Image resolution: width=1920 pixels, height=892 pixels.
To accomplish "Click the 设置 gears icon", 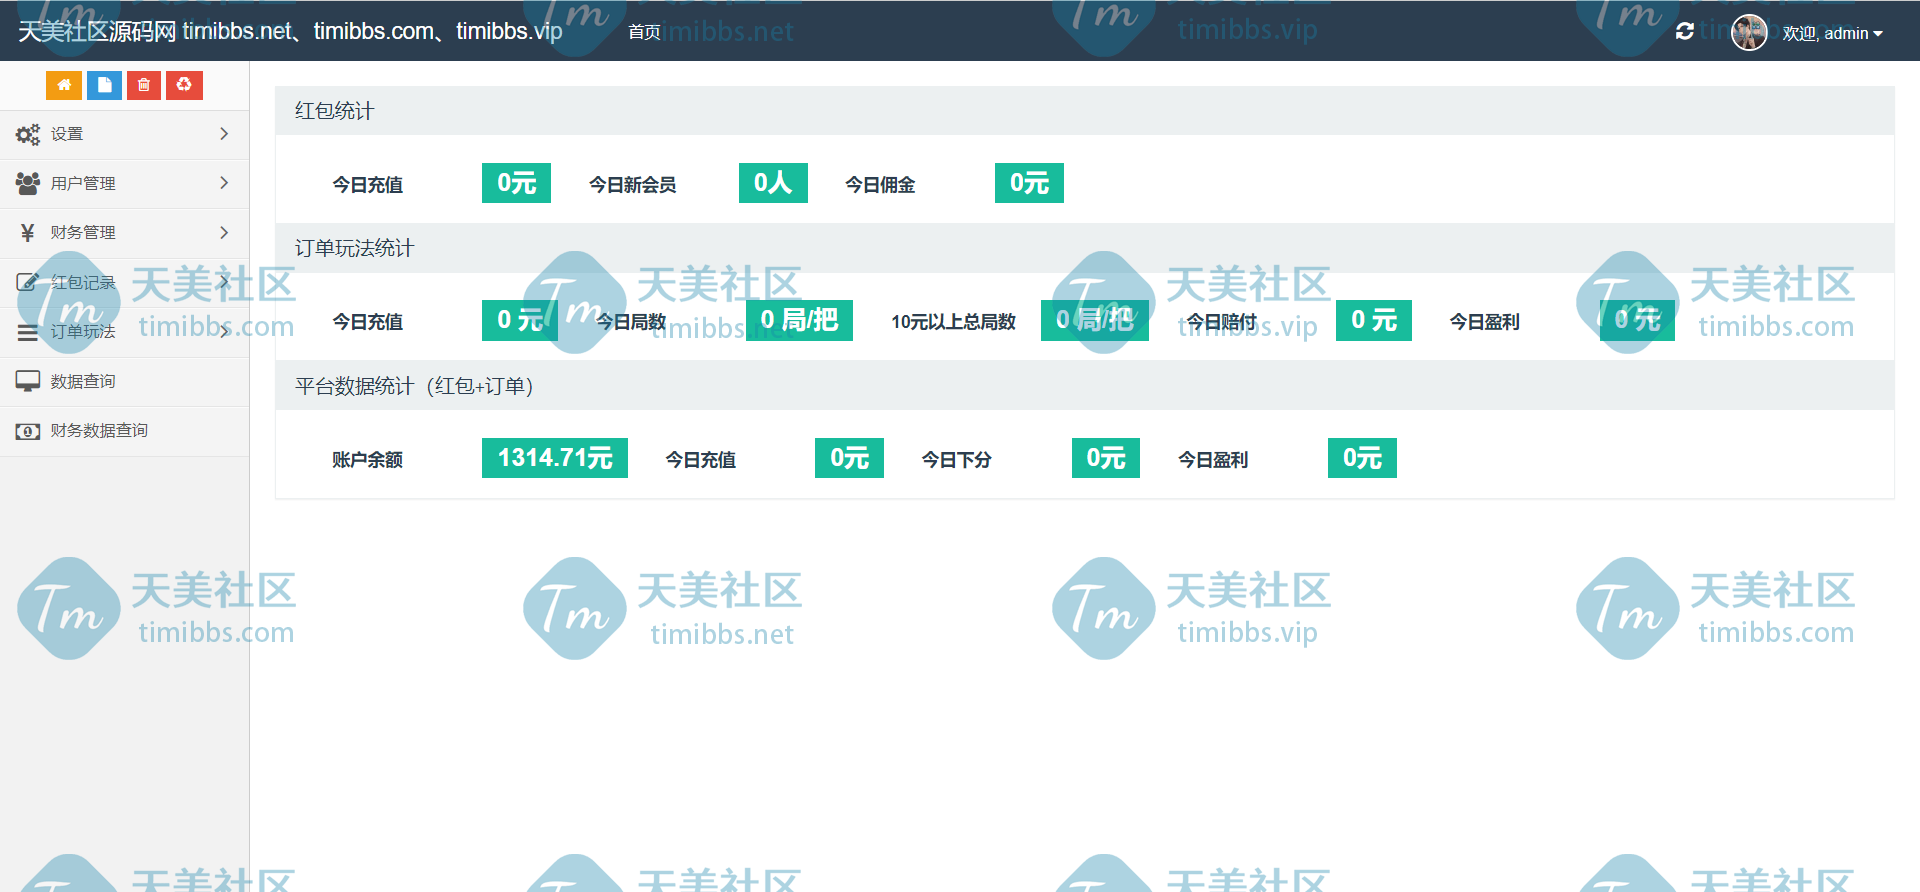I will tap(28, 134).
